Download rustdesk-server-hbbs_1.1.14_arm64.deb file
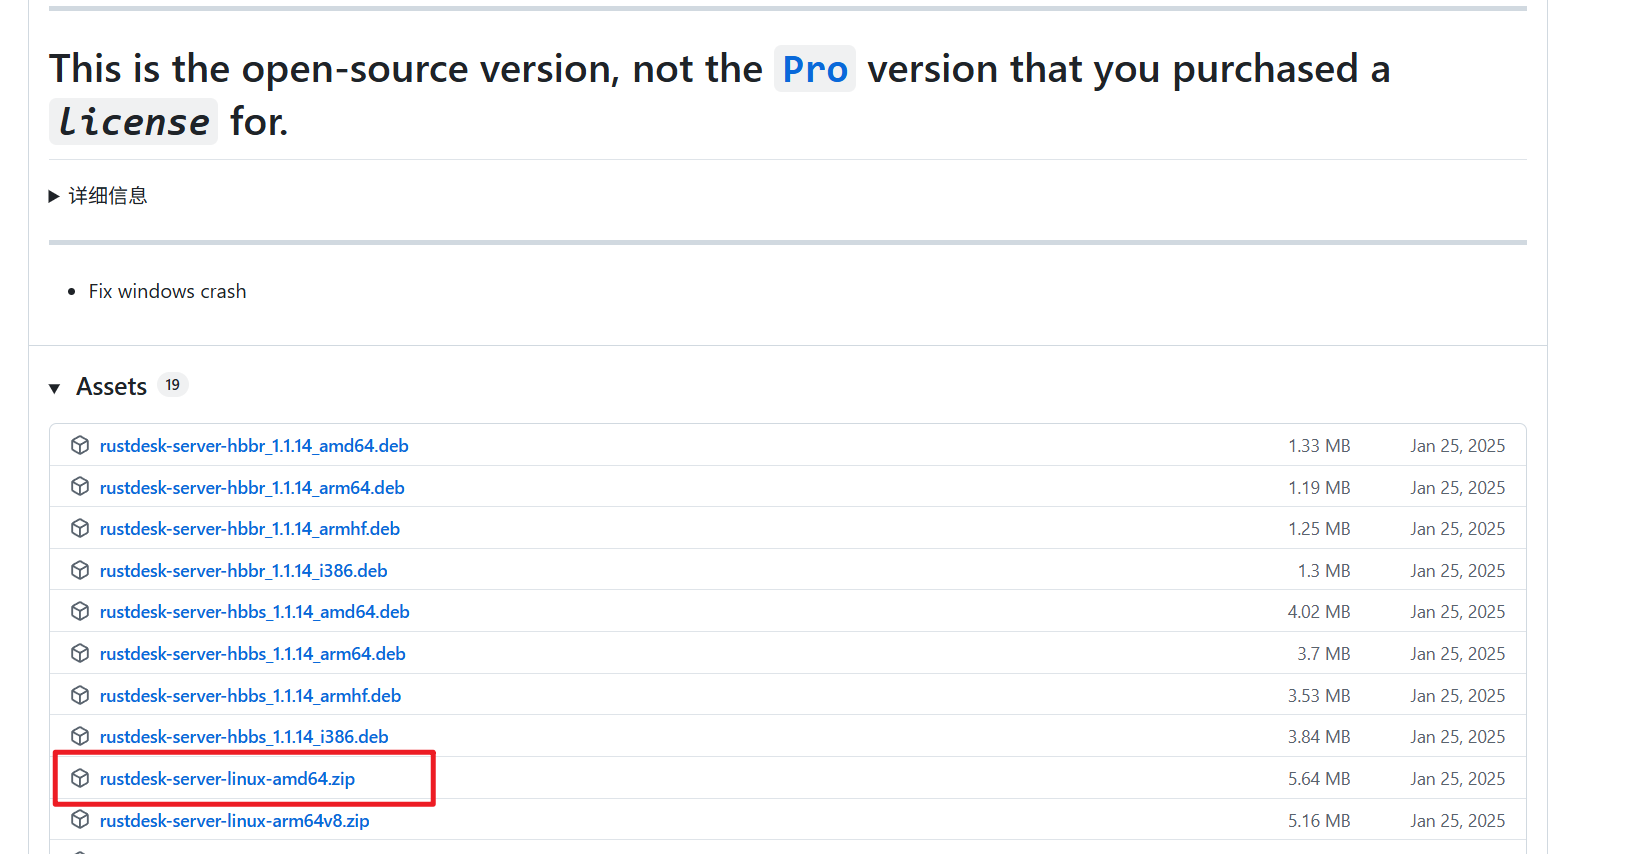Viewport: 1634px width, 854px height. point(252,654)
